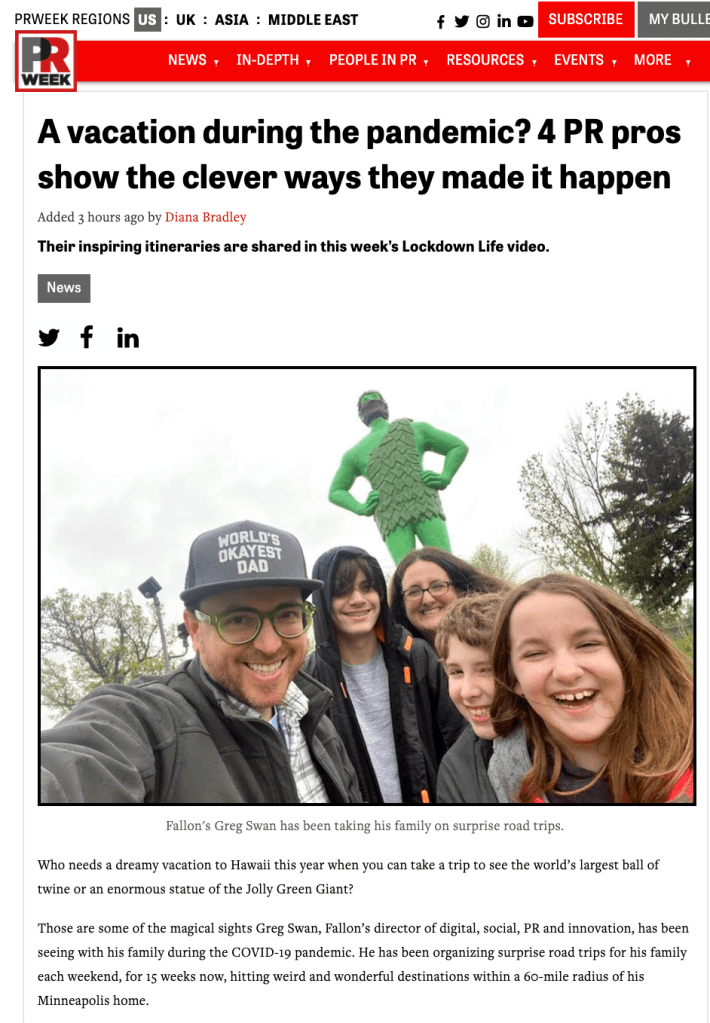Click the family selfie article image
710x1023 pixels.
367,586
